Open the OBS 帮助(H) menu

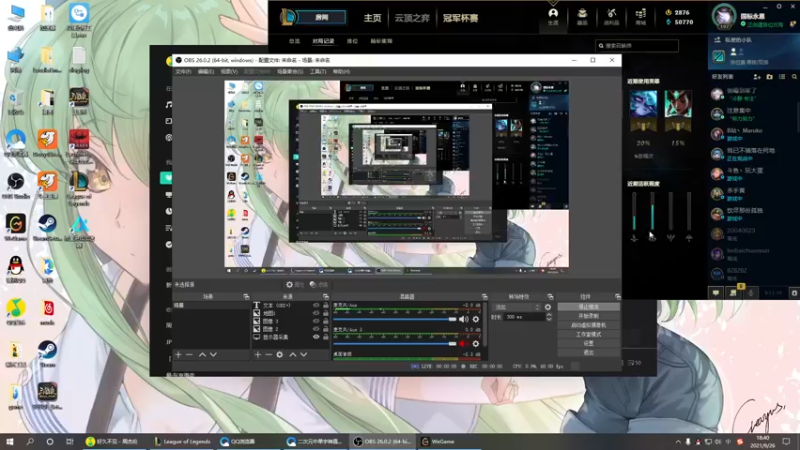pos(341,71)
